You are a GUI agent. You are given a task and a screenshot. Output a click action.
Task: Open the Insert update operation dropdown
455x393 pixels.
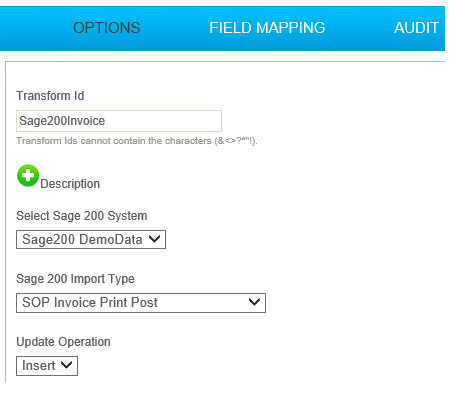tap(47, 366)
